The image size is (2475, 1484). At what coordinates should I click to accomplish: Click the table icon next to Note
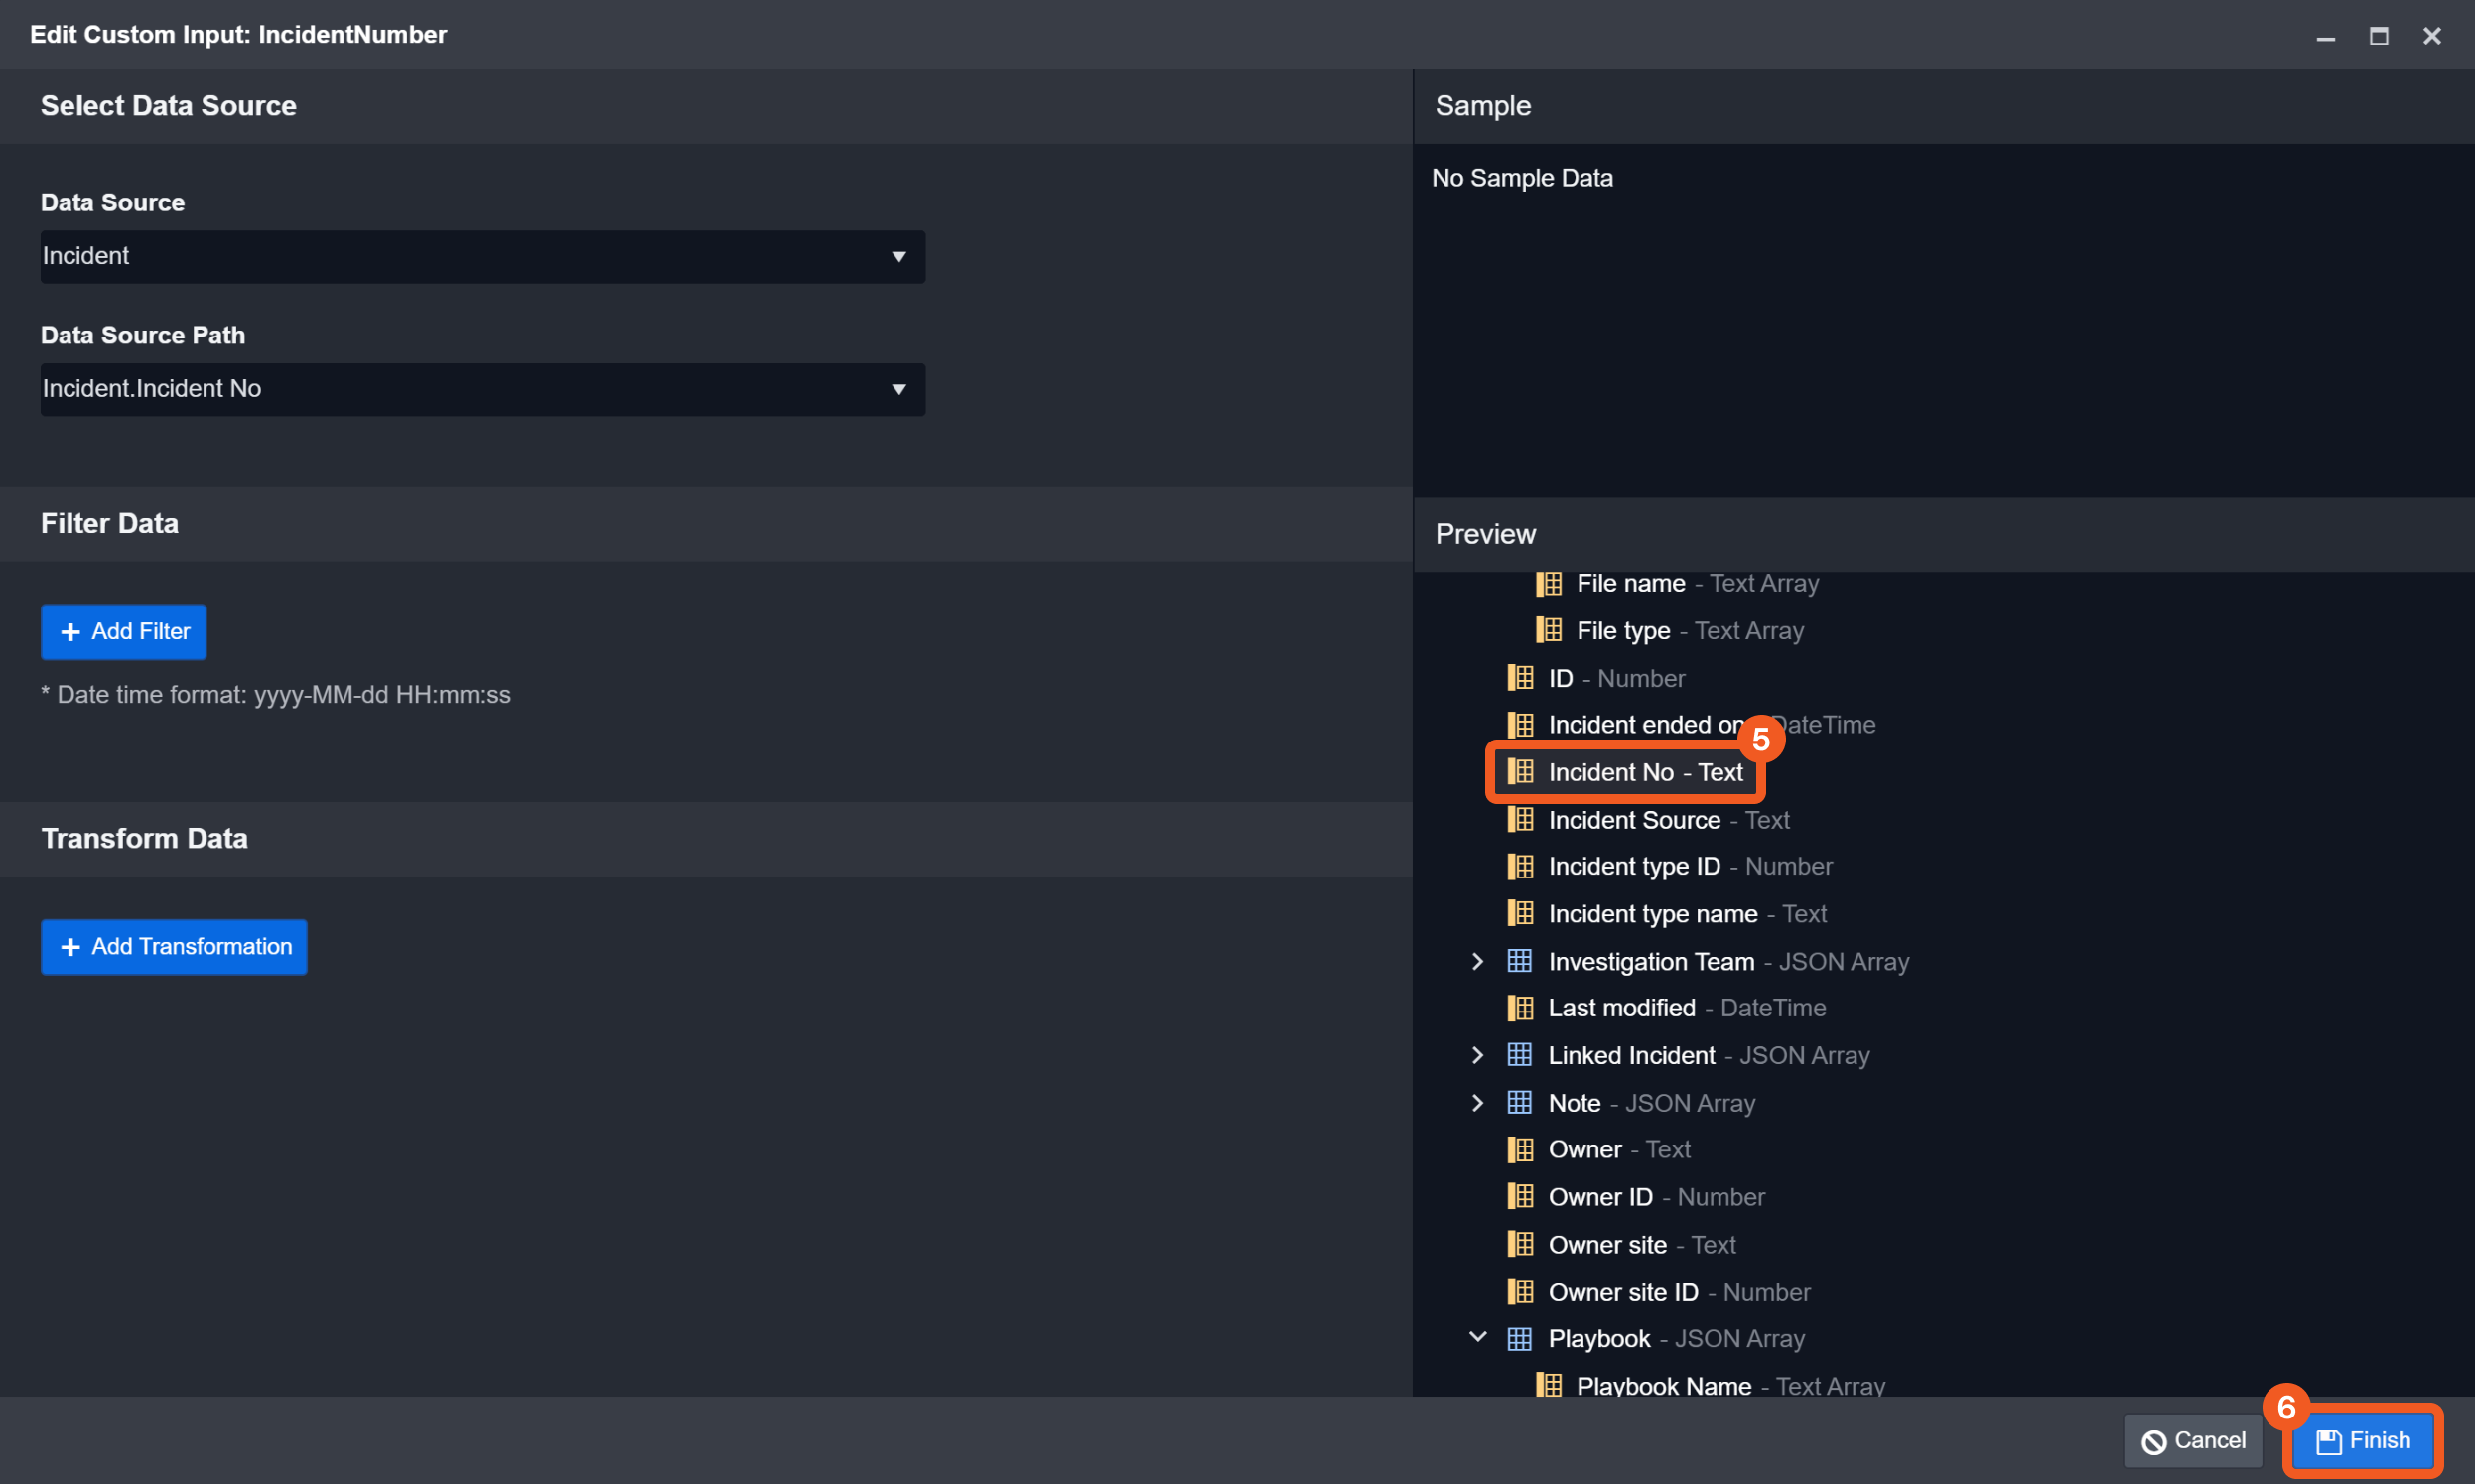pyautogui.click(x=1519, y=1103)
